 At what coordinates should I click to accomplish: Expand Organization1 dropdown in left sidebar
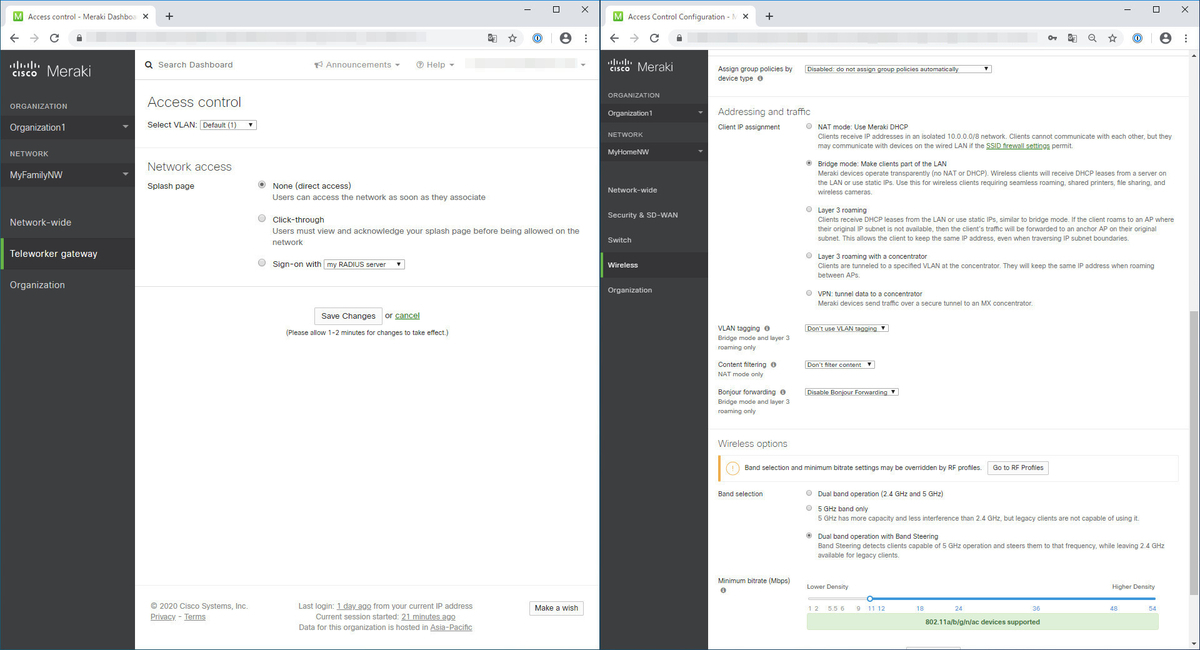[66, 127]
